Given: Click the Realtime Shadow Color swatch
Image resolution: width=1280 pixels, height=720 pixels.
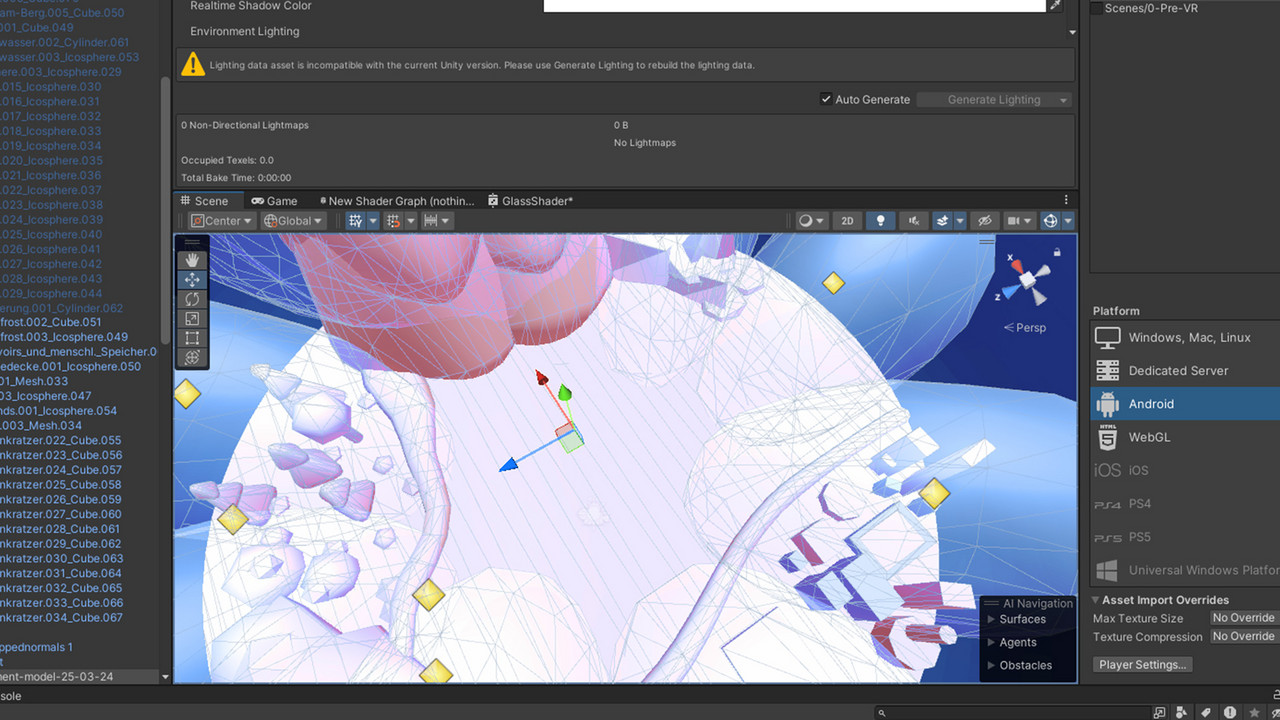Looking at the screenshot, I should [x=794, y=5].
